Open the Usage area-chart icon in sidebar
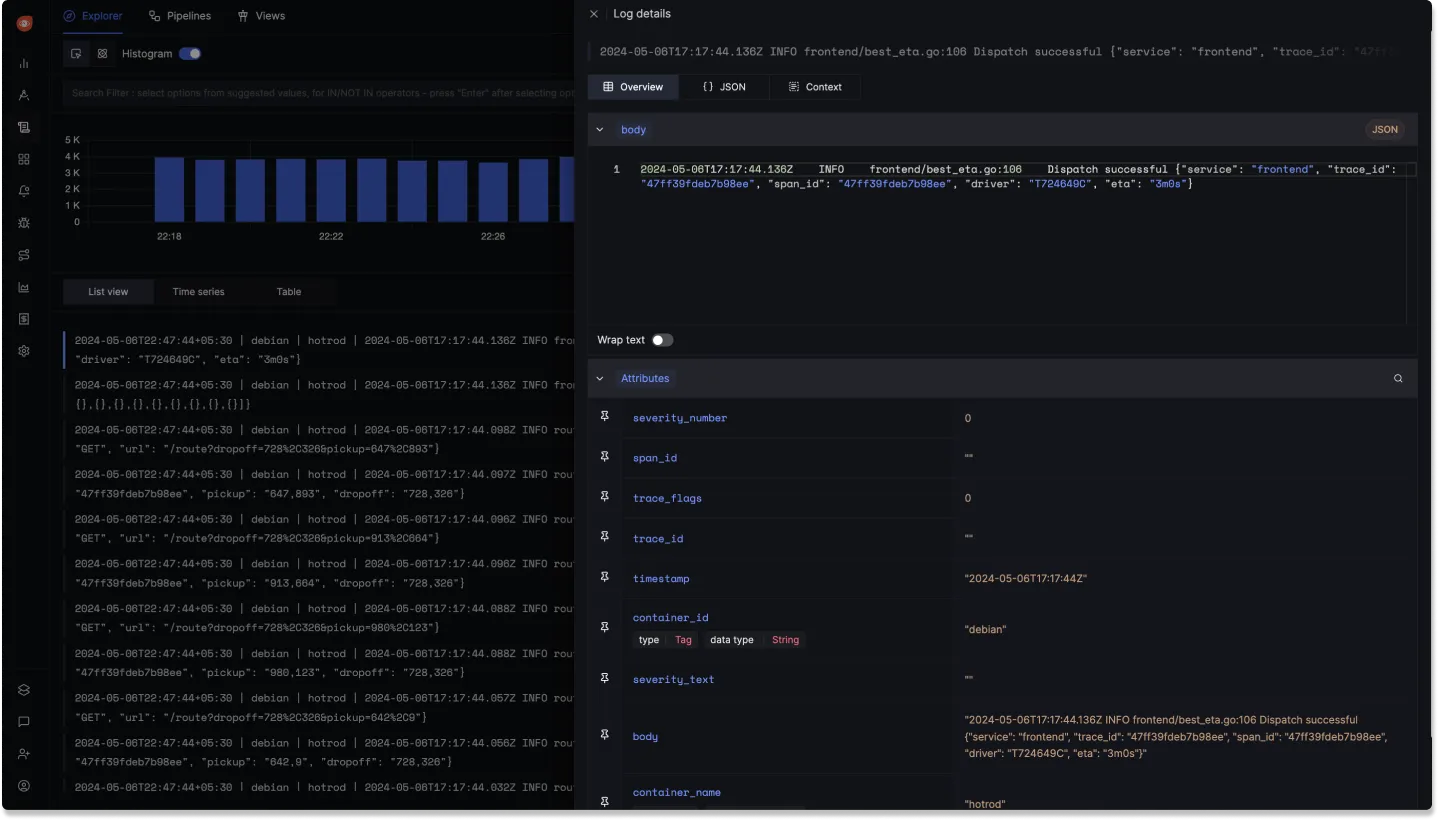The image size is (1438, 820). coord(24,287)
